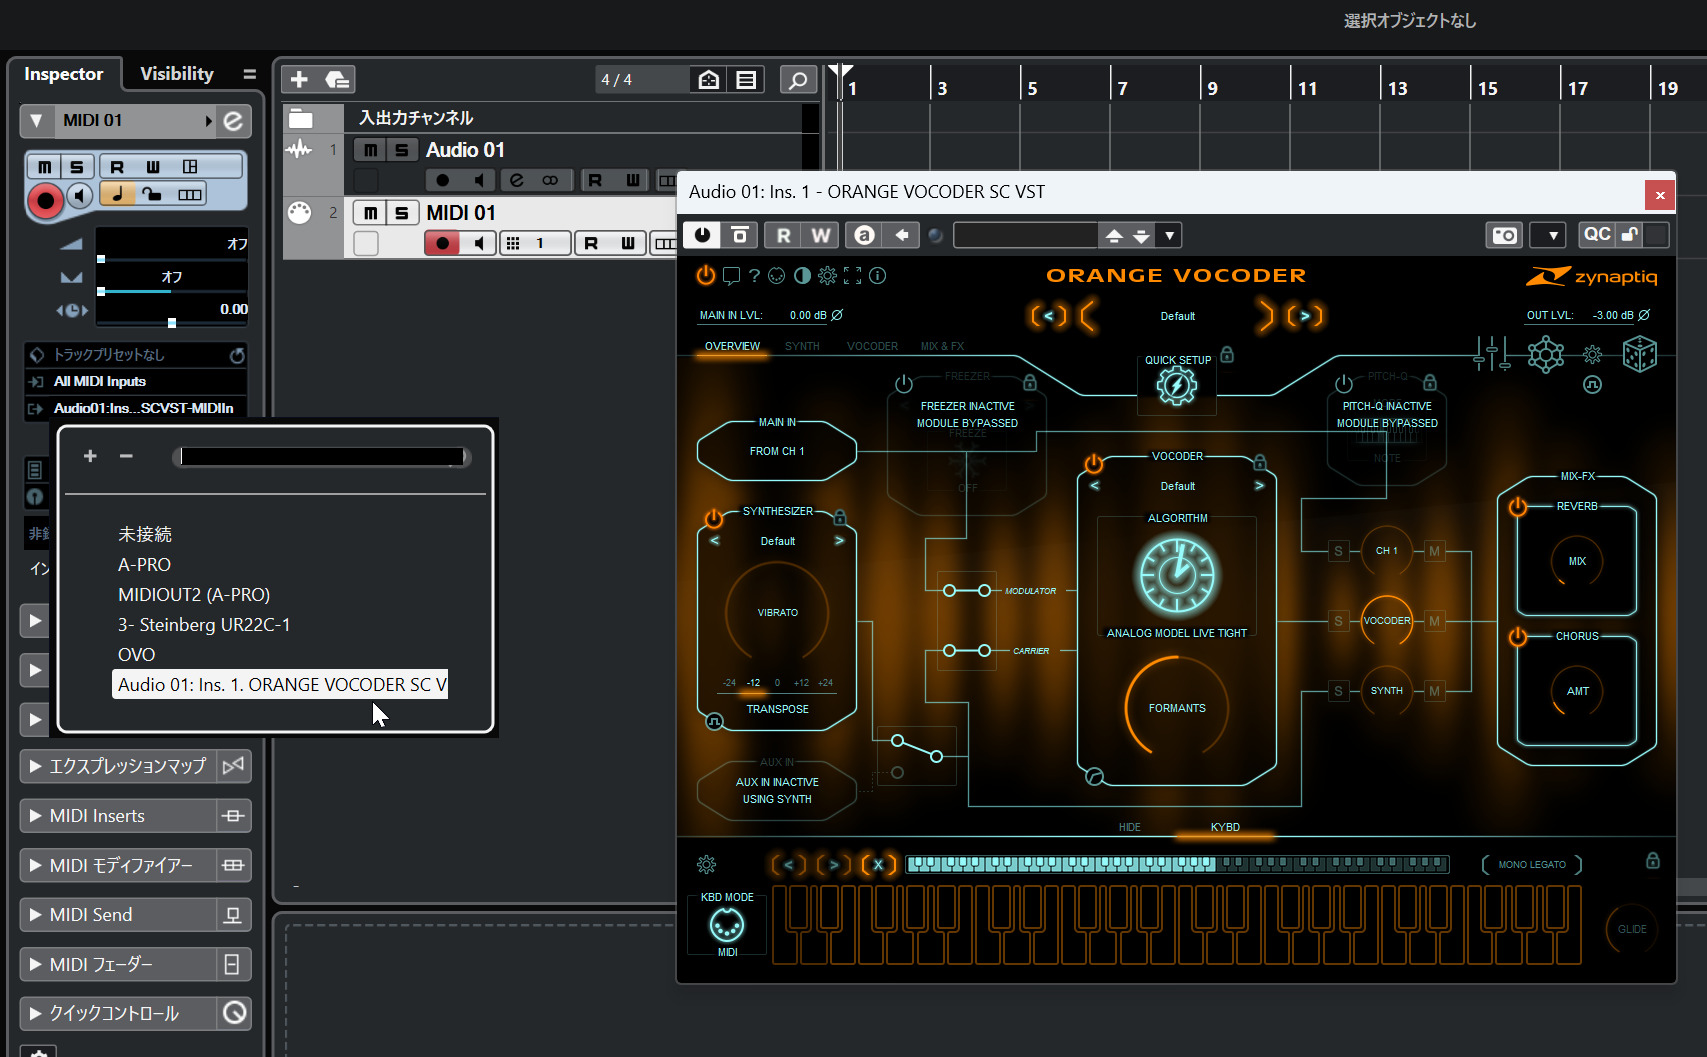
Task: Open Orange Vocoder Quick Setup
Action: pyautogui.click(x=1177, y=386)
